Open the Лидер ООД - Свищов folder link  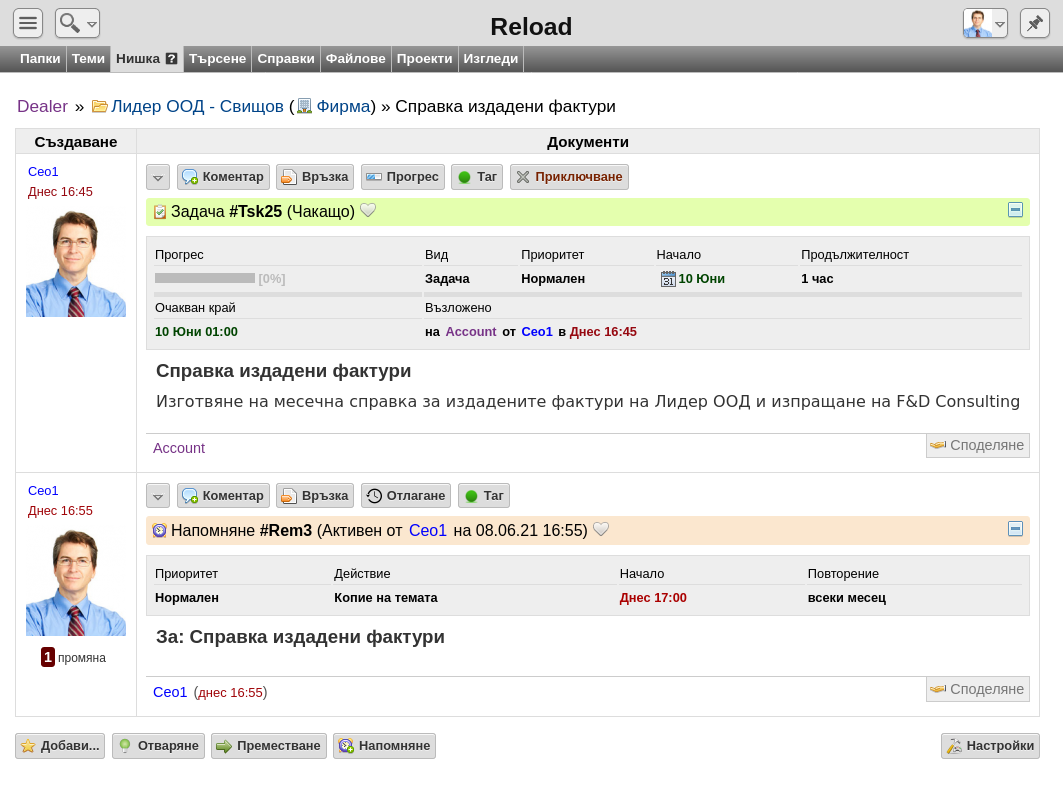click(197, 106)
